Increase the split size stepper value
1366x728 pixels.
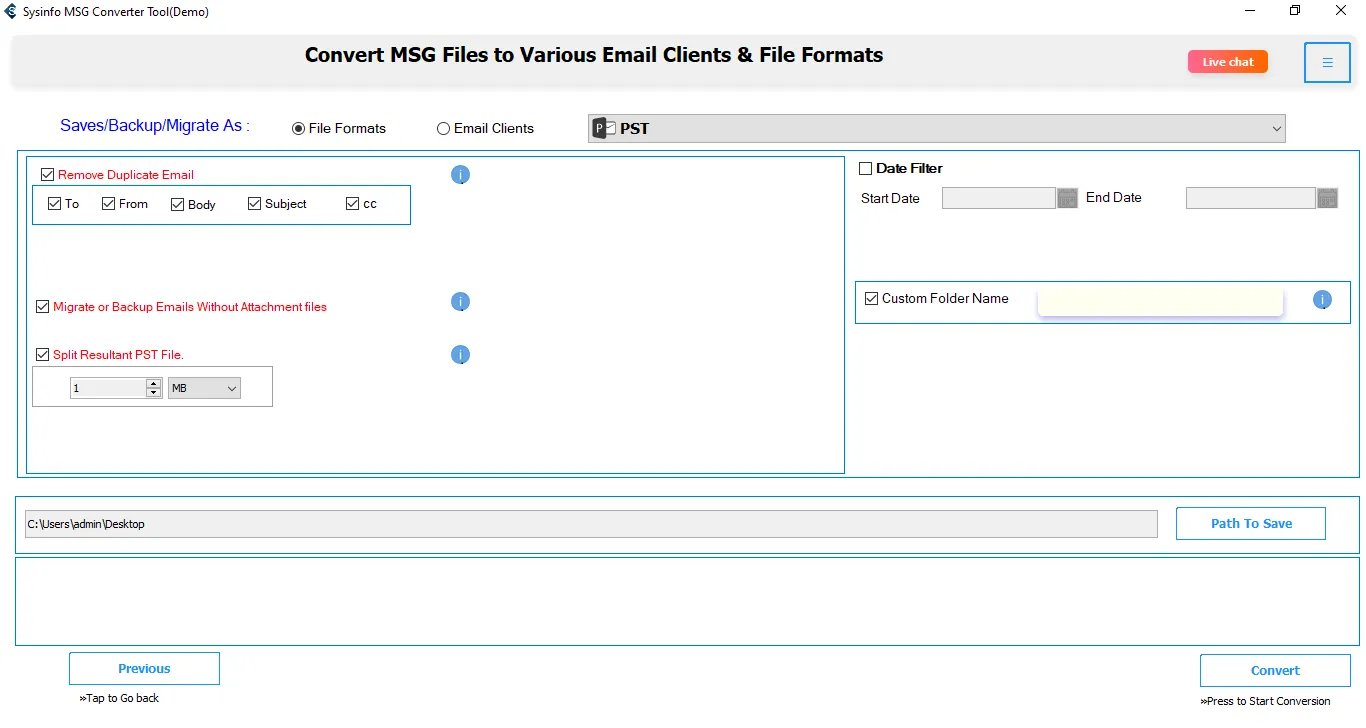[153, 383]
